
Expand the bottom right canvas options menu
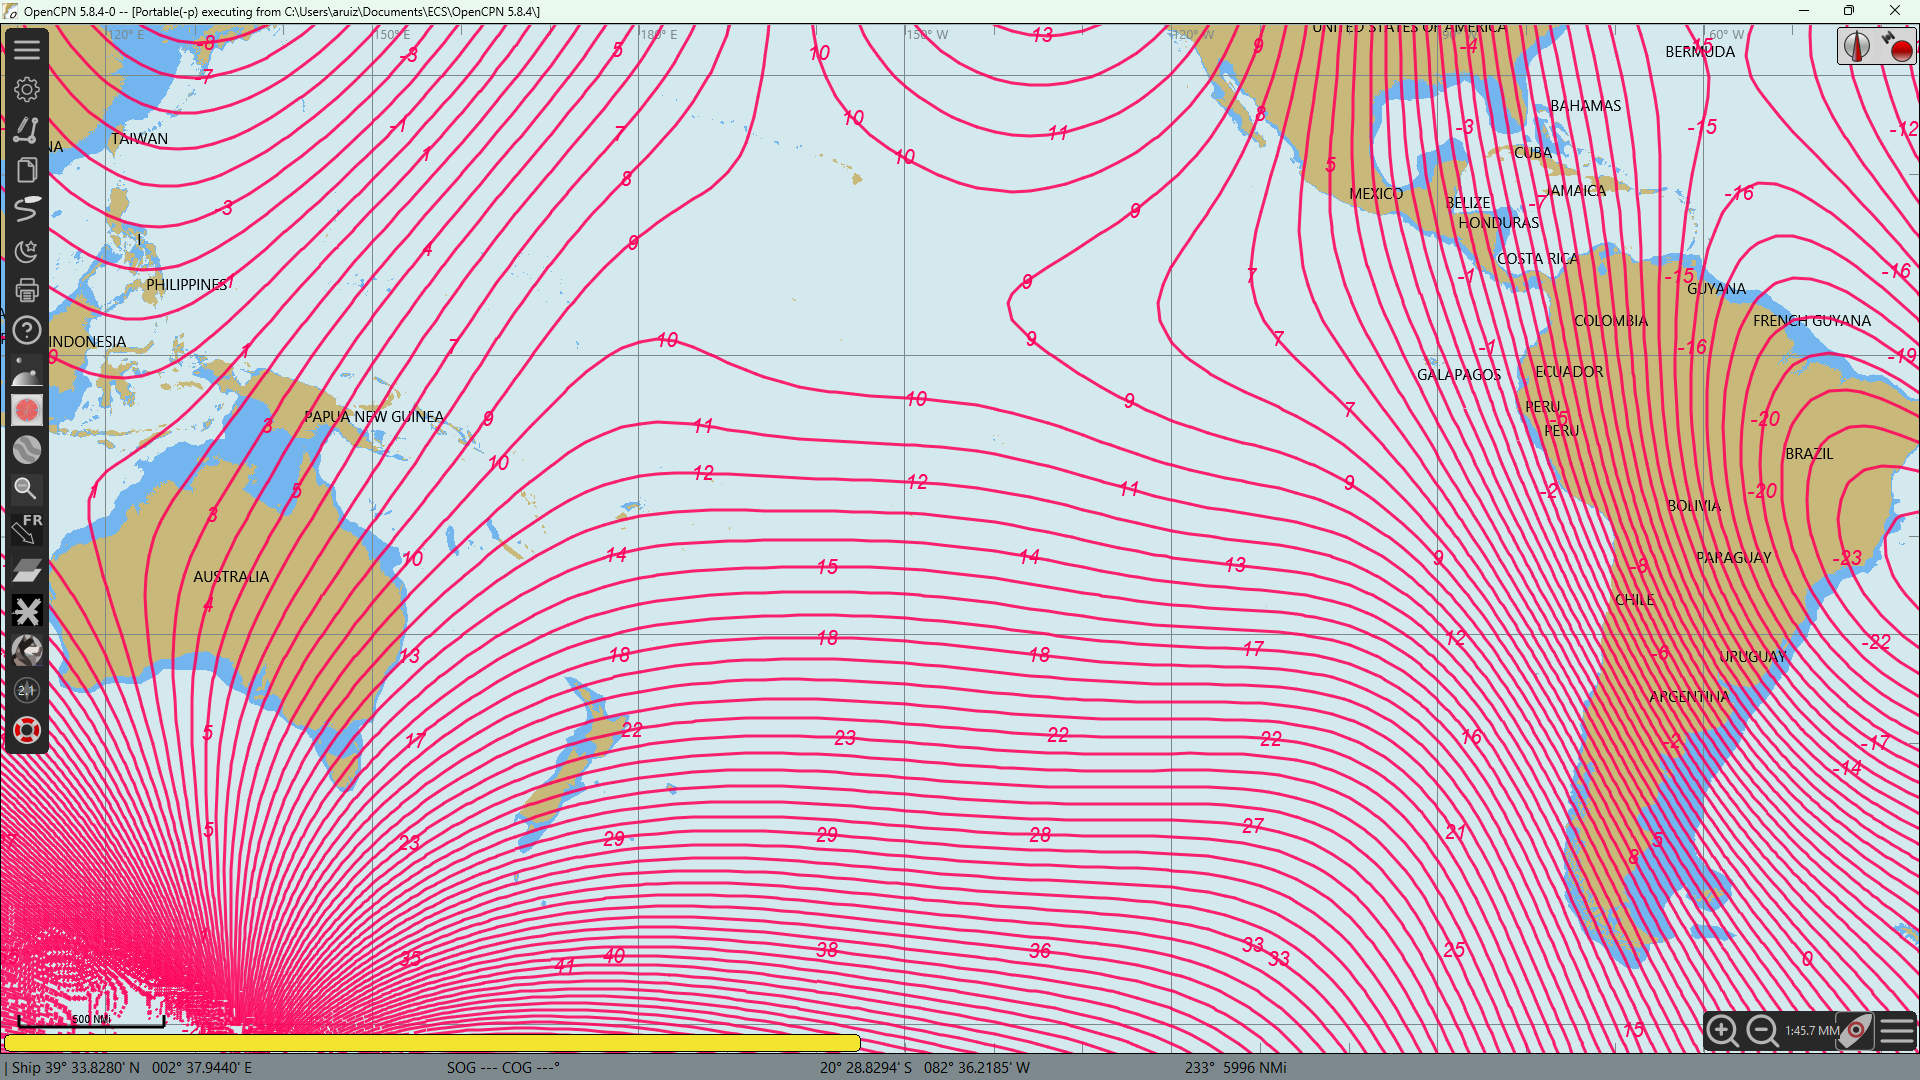tap(1896, 1030)
